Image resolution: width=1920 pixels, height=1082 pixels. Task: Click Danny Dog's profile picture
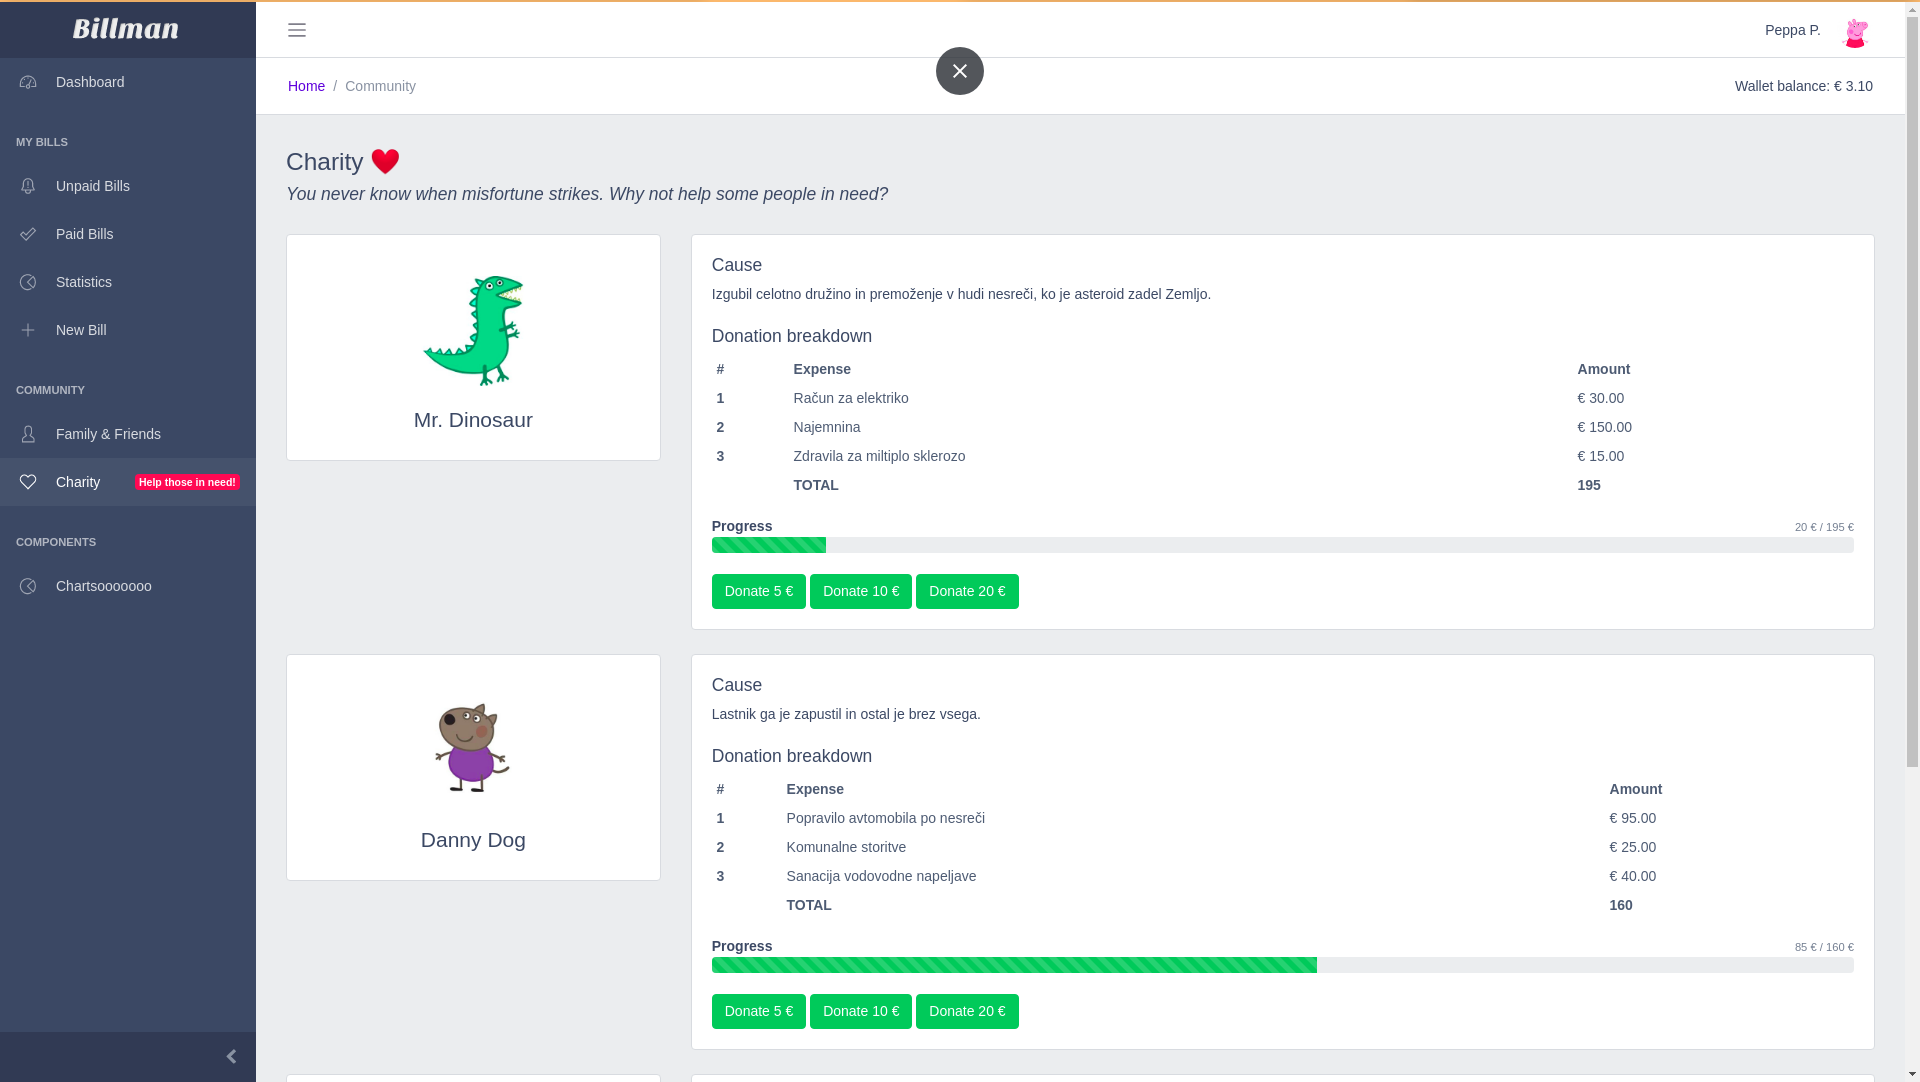[473, 748]
